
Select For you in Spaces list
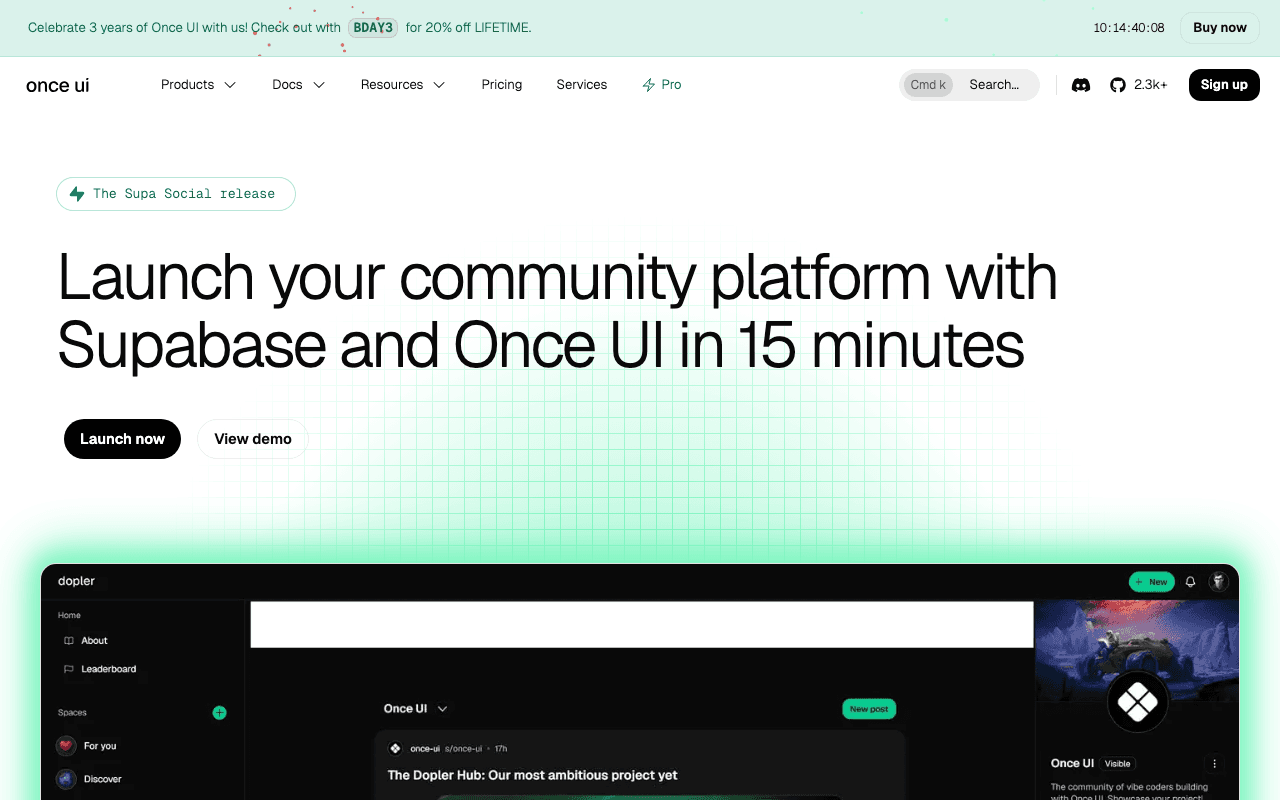coord(100,746)
